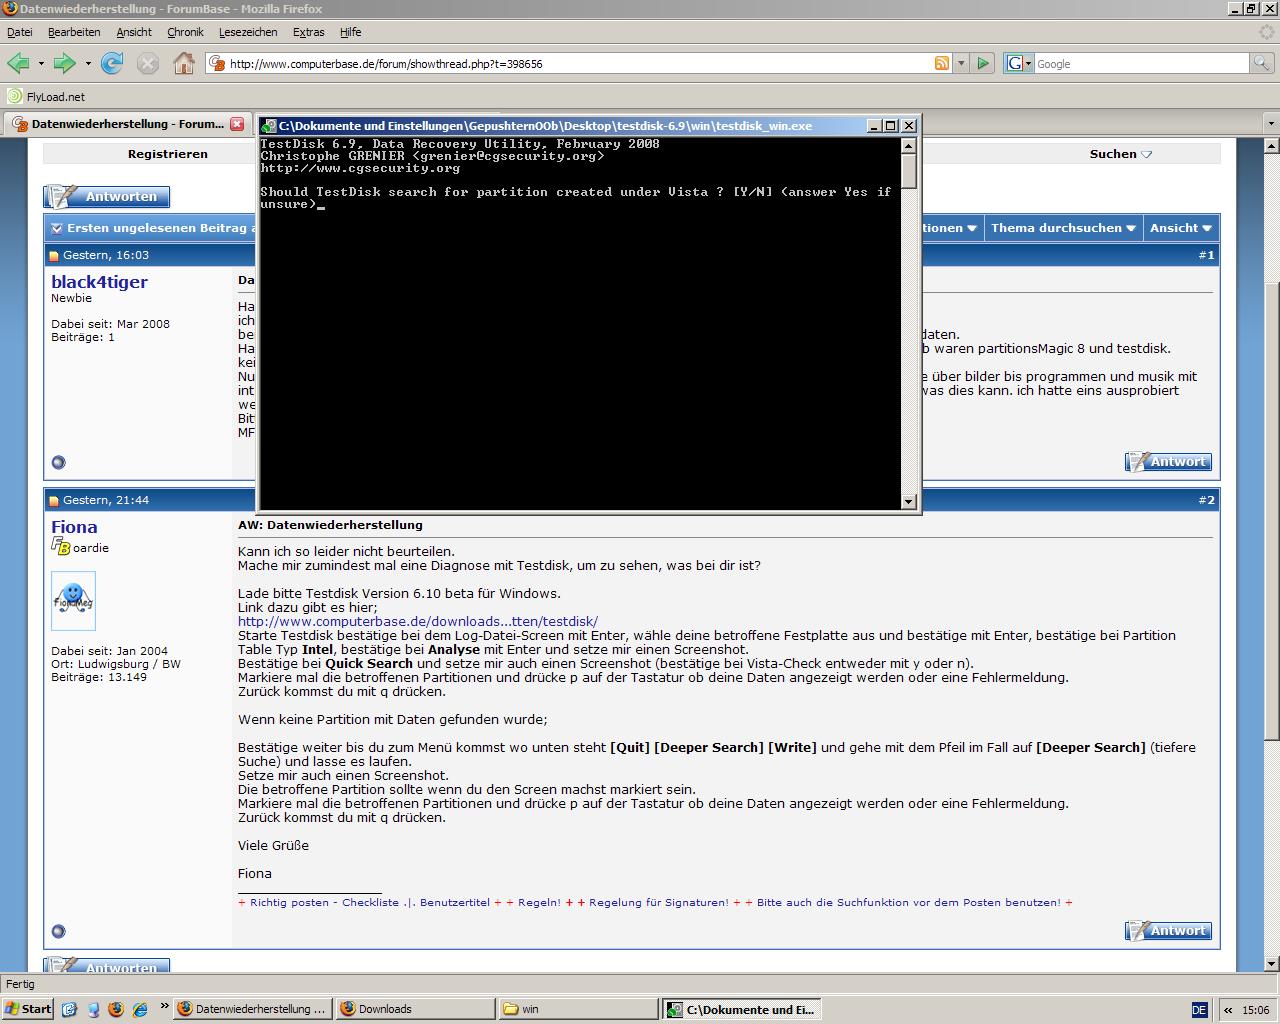1280x1024 pixels.
Task: Open the tab list dropdown arrow
Action: (x=1271, y=124)
